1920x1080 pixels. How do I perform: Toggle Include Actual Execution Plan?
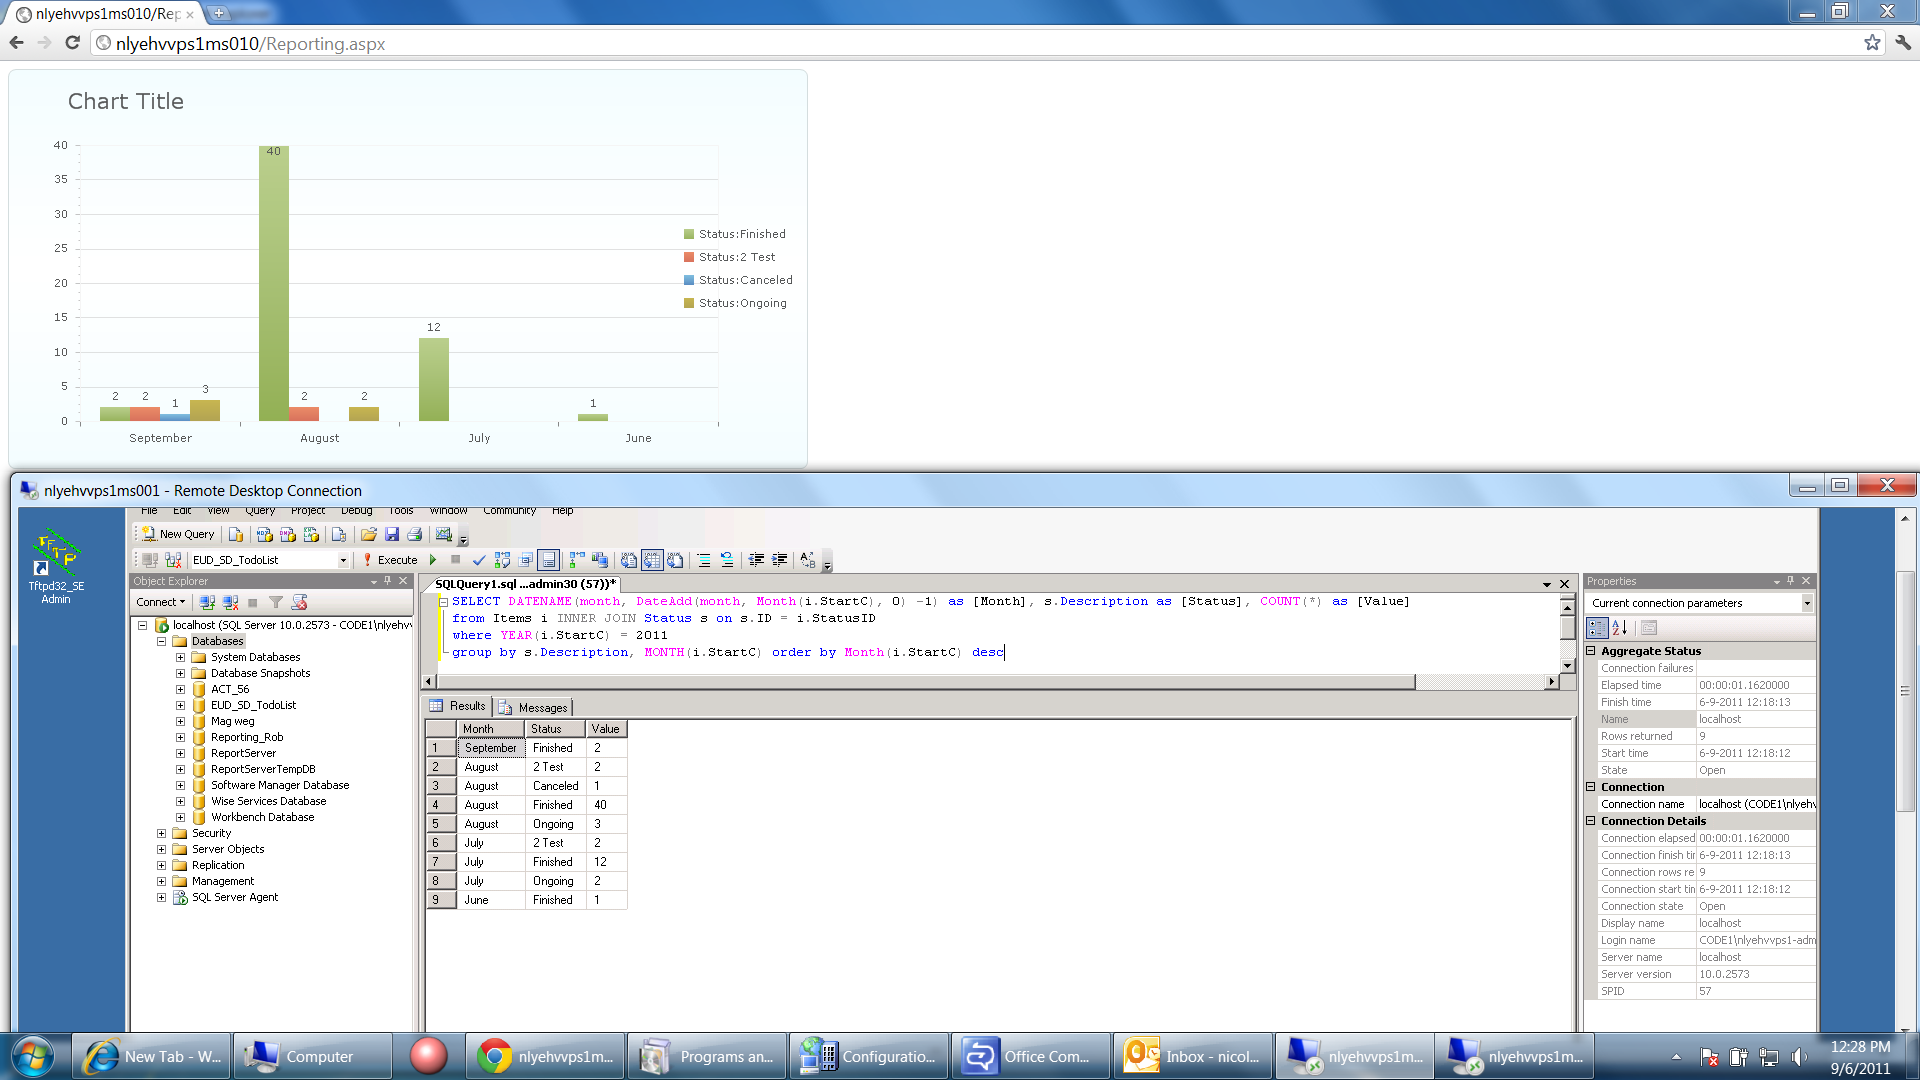tap(577, 560)
